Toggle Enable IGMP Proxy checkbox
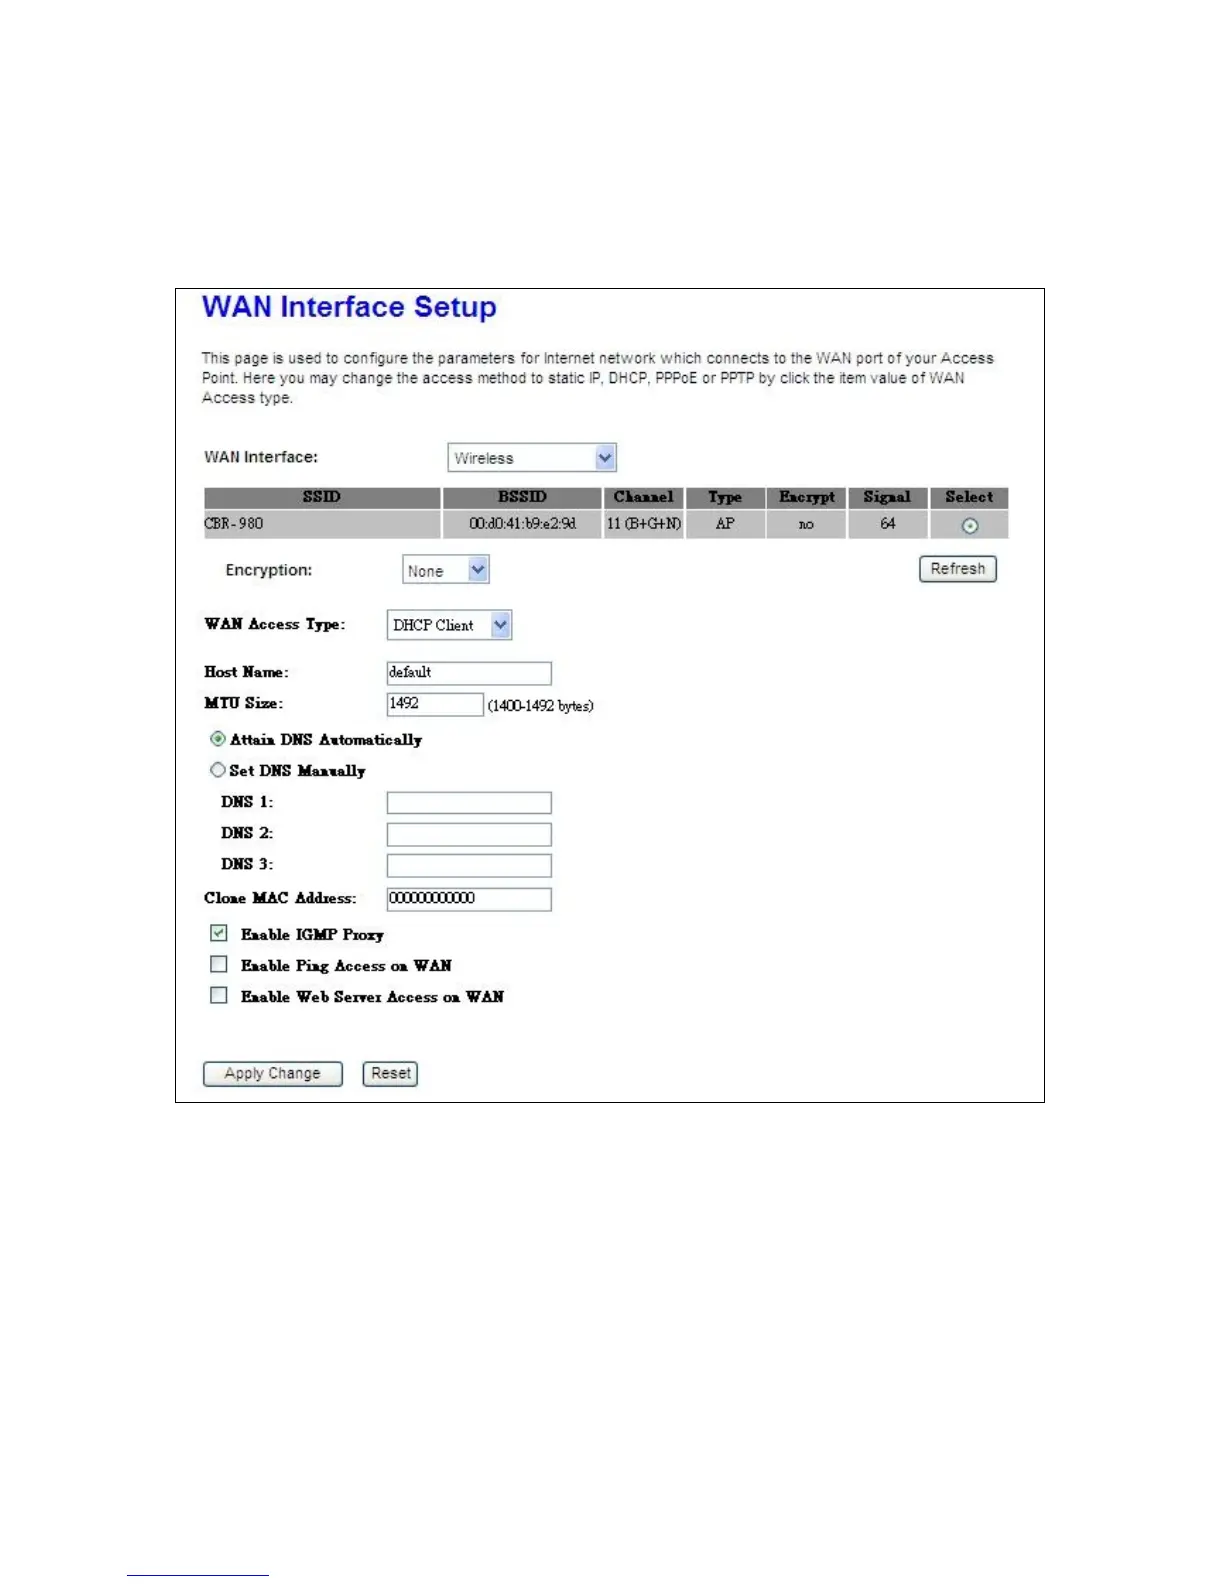The image size is (1224, 1584). coord(219,933)
